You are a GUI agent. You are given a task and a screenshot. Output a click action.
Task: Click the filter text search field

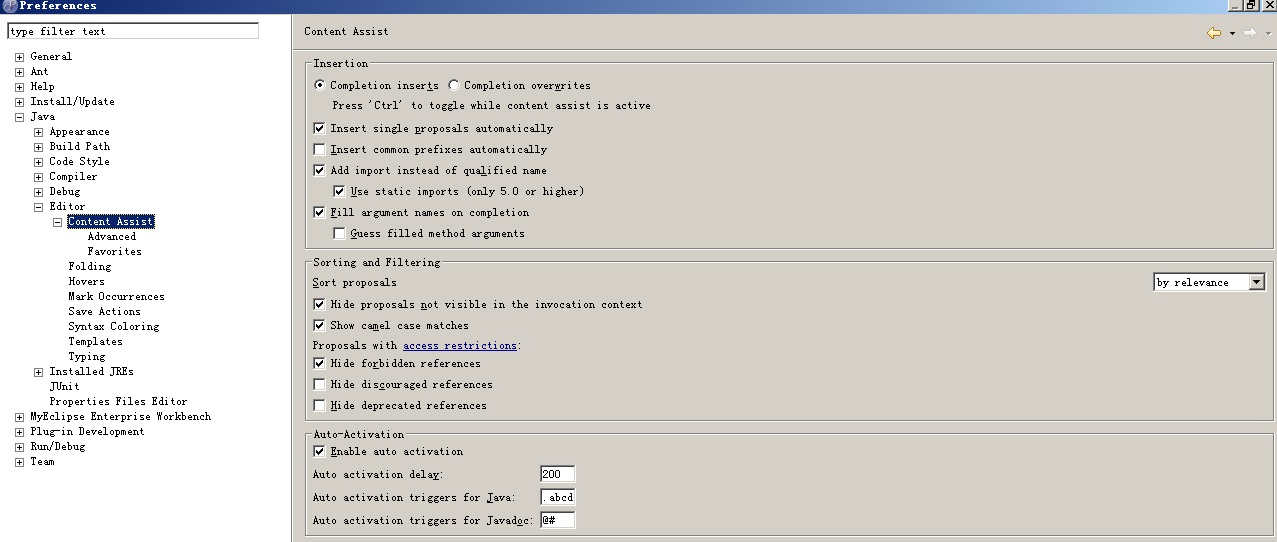(133, 31)
